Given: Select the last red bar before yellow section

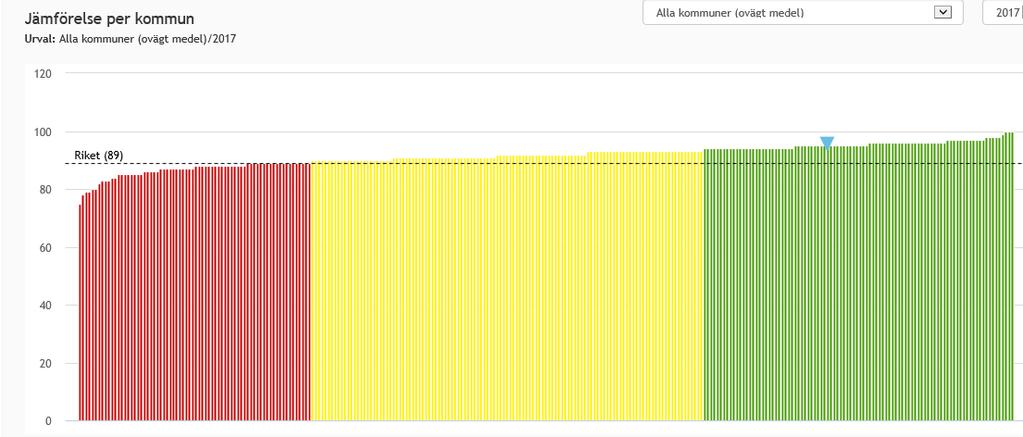Looking at the screenshot, I should coord(309,300).
